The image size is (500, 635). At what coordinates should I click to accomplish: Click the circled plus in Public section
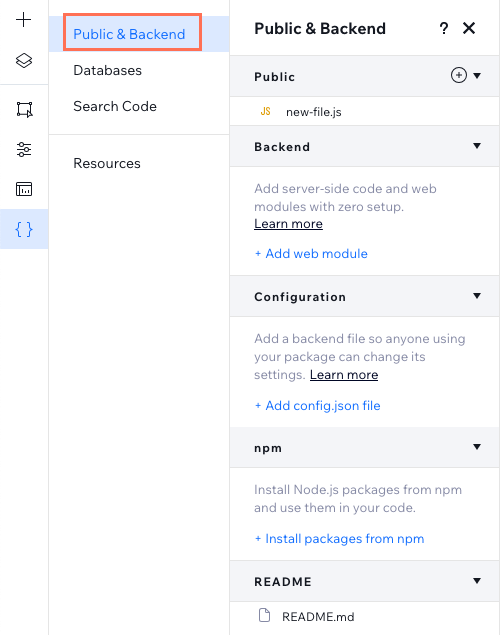pos(459,75)
